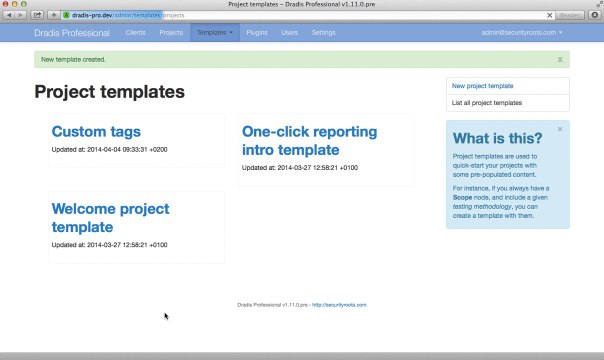Click New project template link
This screenshot has height=360, width=604.
point(482,86)
